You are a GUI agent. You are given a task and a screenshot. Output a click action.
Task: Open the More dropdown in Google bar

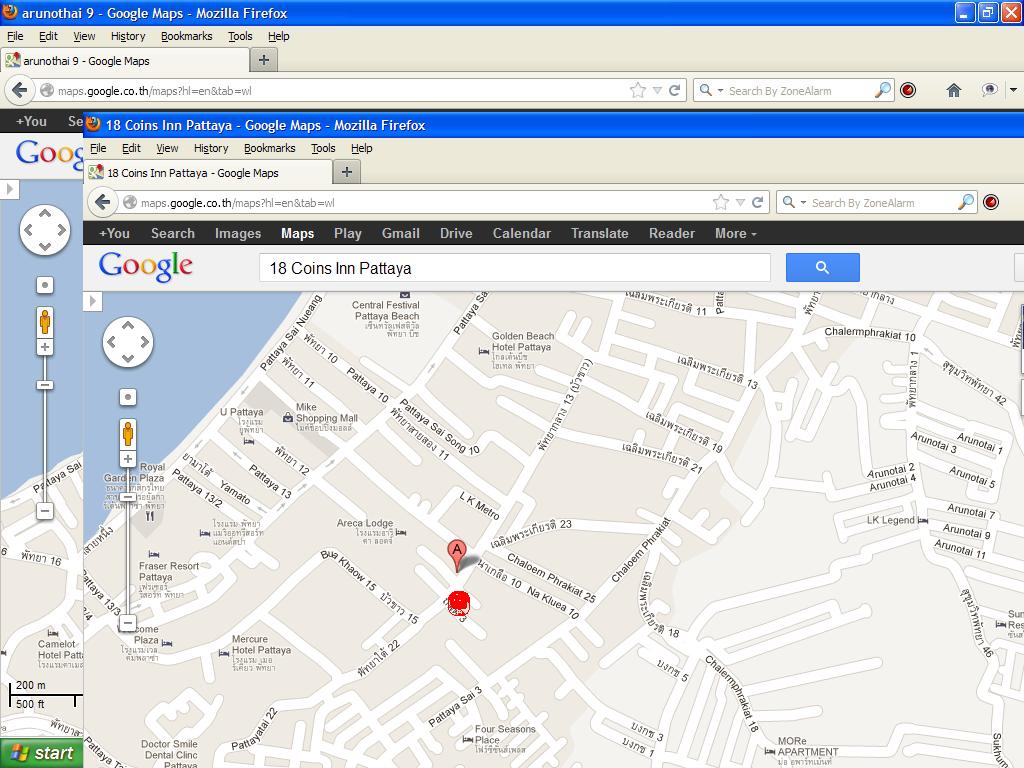pos(735,233)
